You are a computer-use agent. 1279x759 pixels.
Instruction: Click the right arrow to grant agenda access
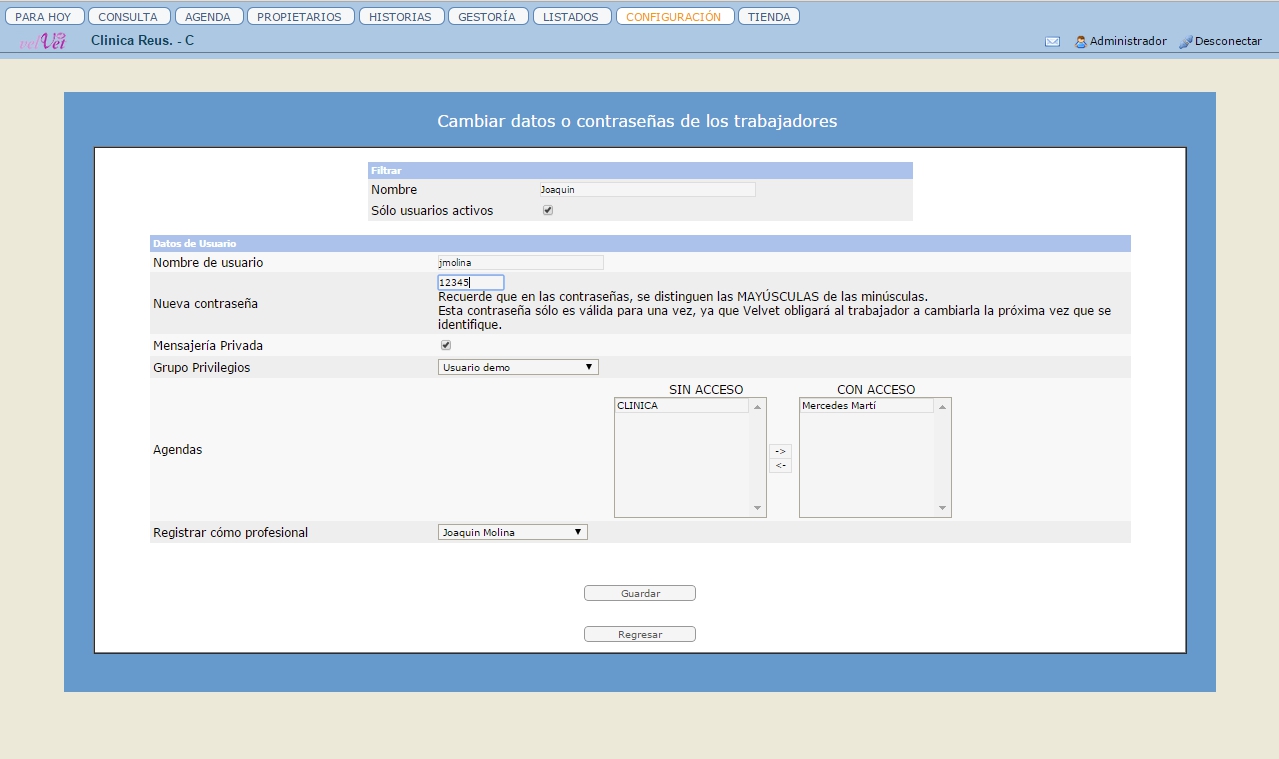(x=780, y=451)
